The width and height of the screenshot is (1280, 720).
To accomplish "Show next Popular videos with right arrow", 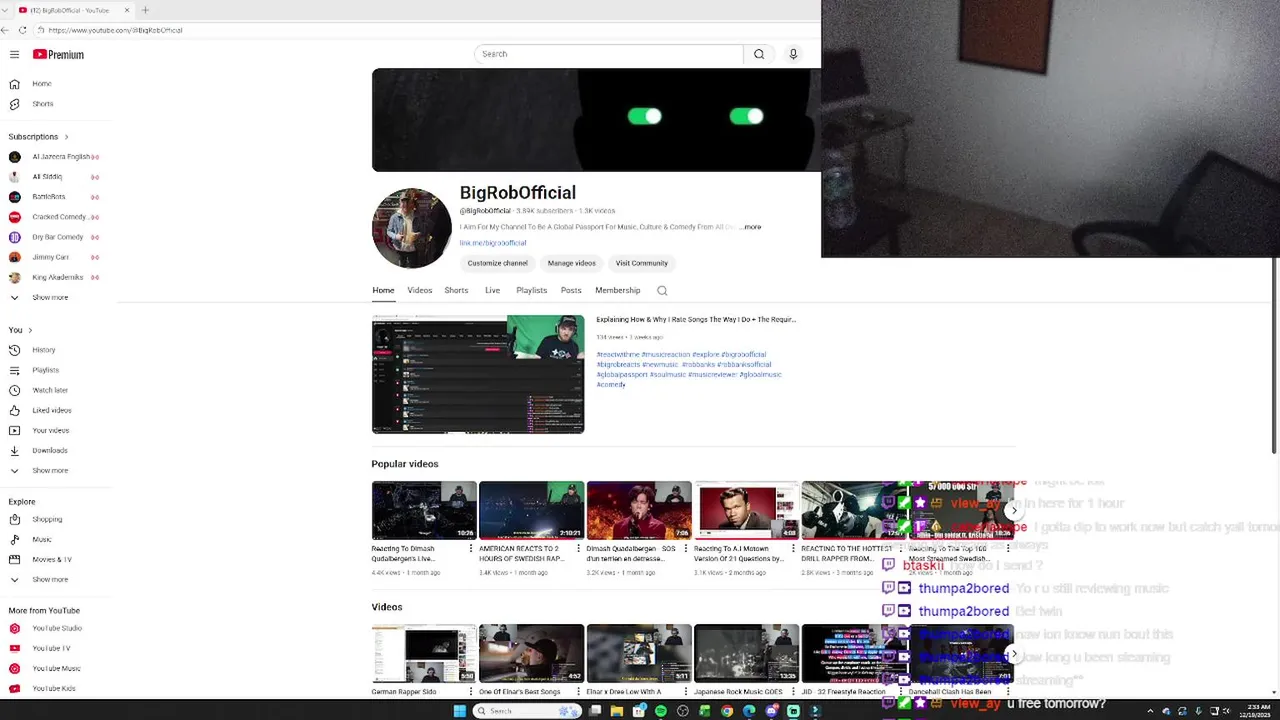I will point(1014,510).
